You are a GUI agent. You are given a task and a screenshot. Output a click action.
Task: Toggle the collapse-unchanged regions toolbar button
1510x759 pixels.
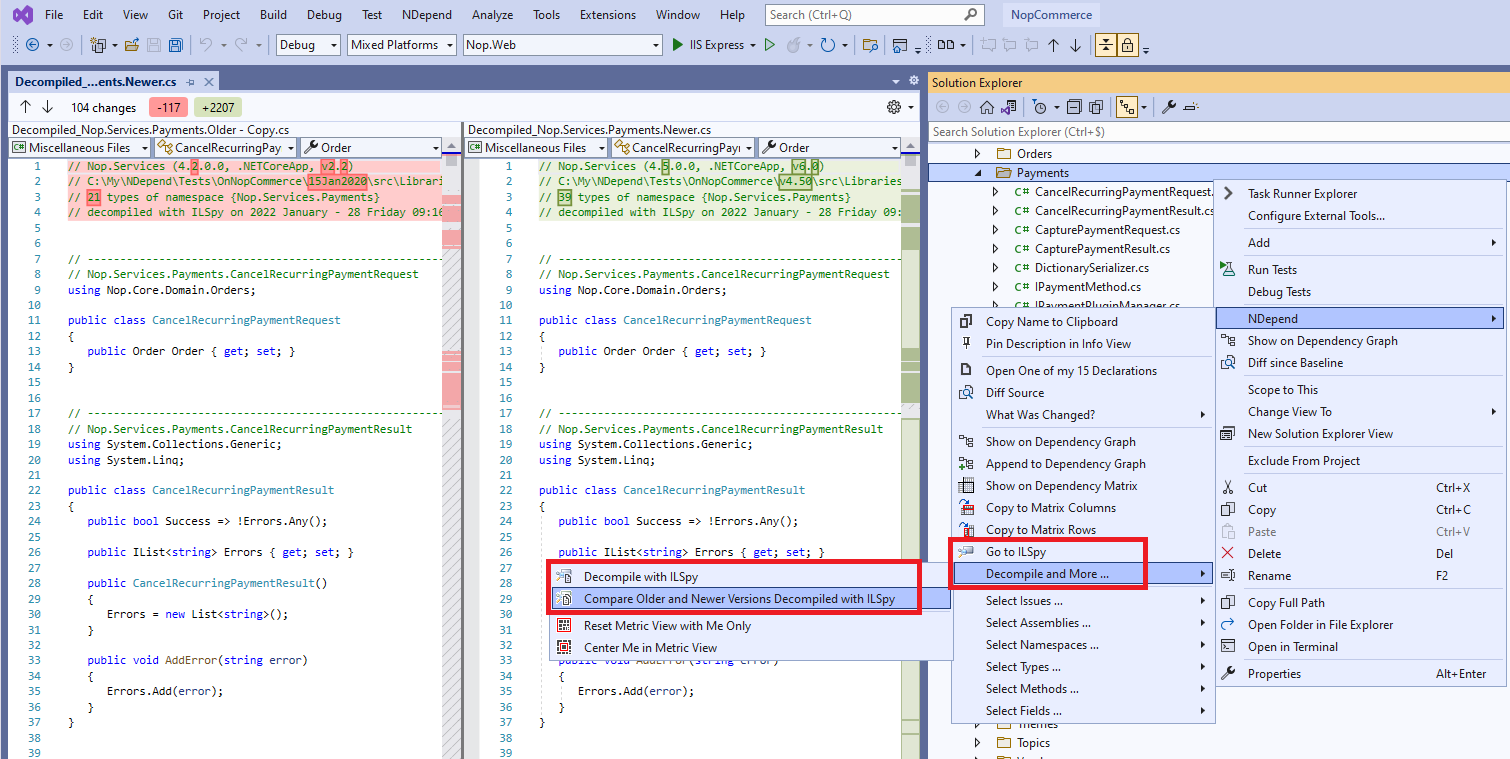pyautogui.click(x=1106, y=45)
